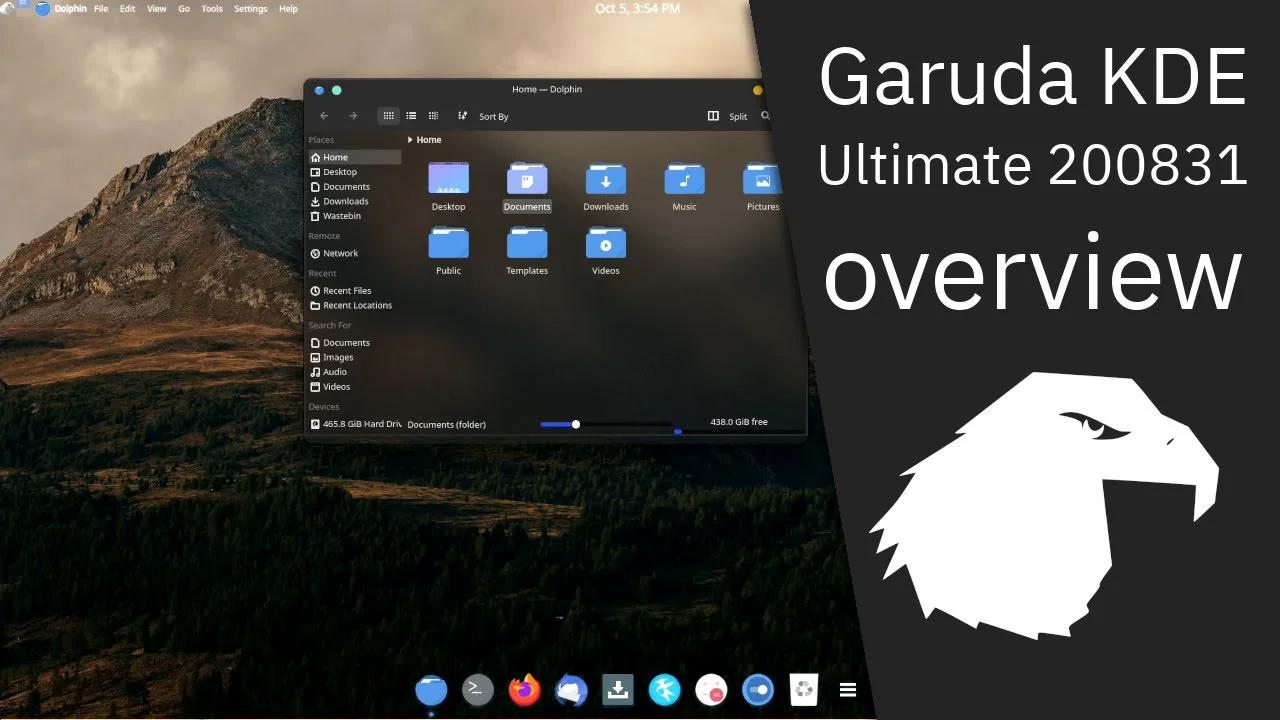The height and width of the screenshot is (720, 1280).
Task: Adjust the icon zoom slider in status bar
Action: [575, 424]
